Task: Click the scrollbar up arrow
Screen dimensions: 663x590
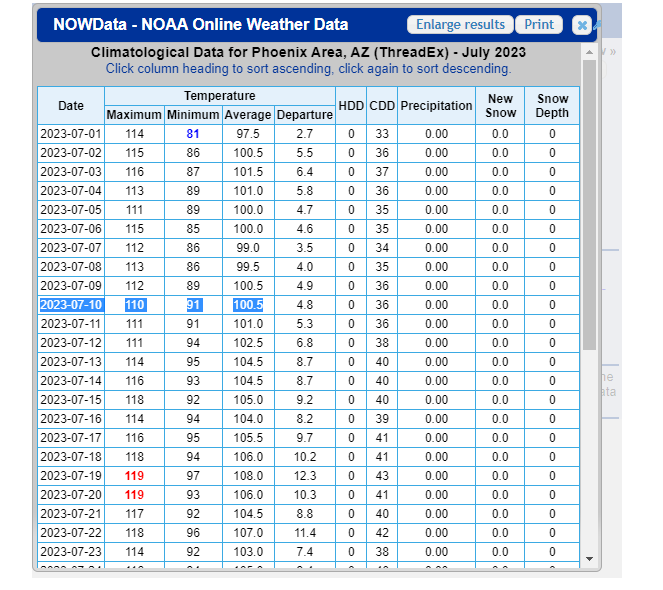Action: (589, 51)
